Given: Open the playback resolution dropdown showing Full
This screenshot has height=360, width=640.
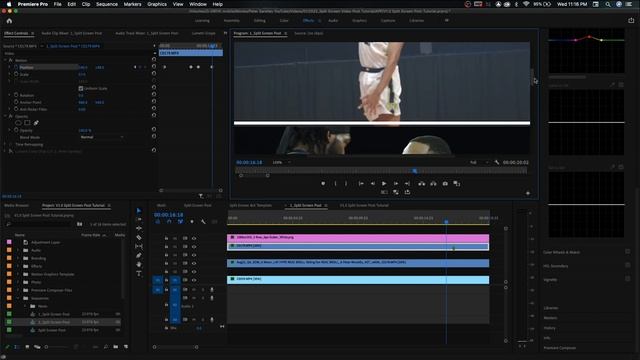Looking at the screenshot, I should (x=478, y=162).
